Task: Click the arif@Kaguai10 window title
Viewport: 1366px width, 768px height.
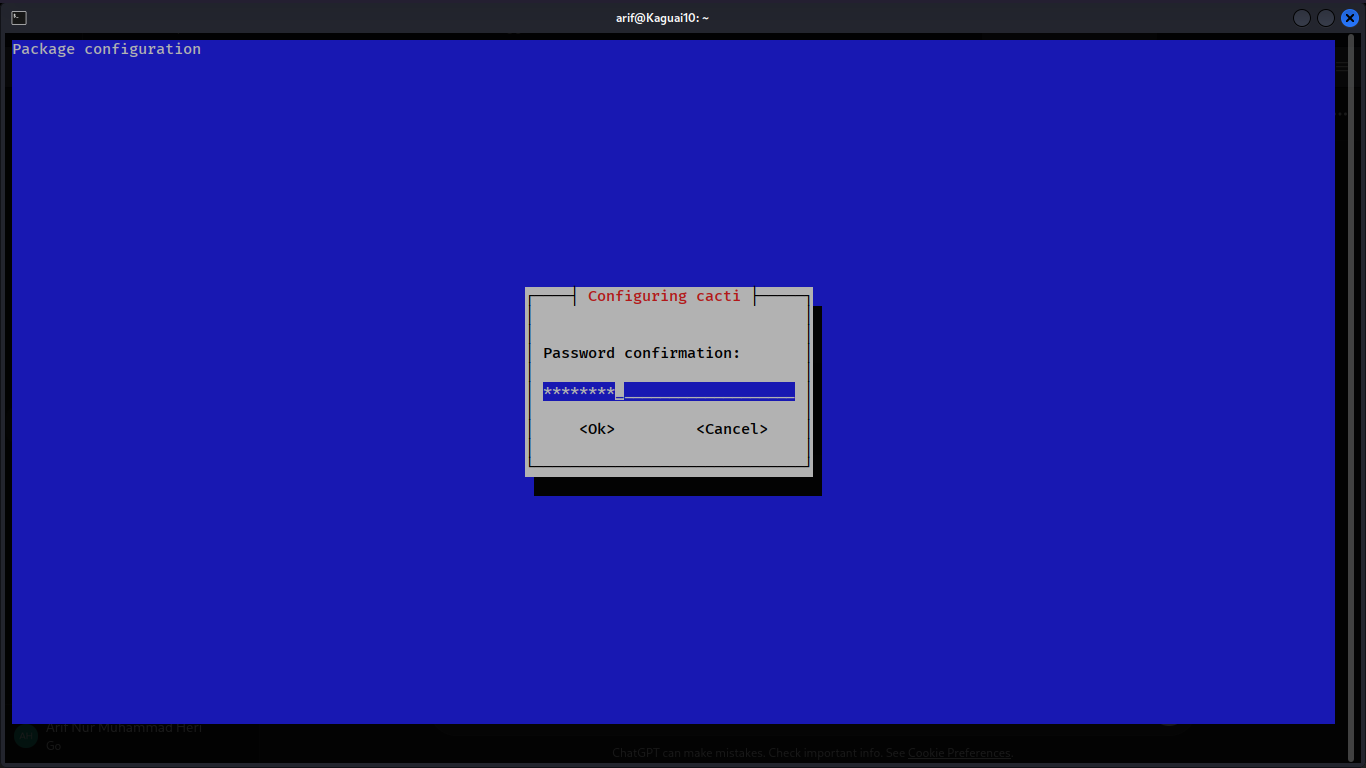Action: [662, 18]
